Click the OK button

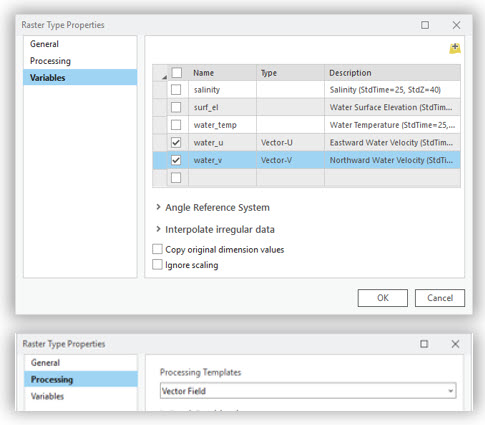383,298
